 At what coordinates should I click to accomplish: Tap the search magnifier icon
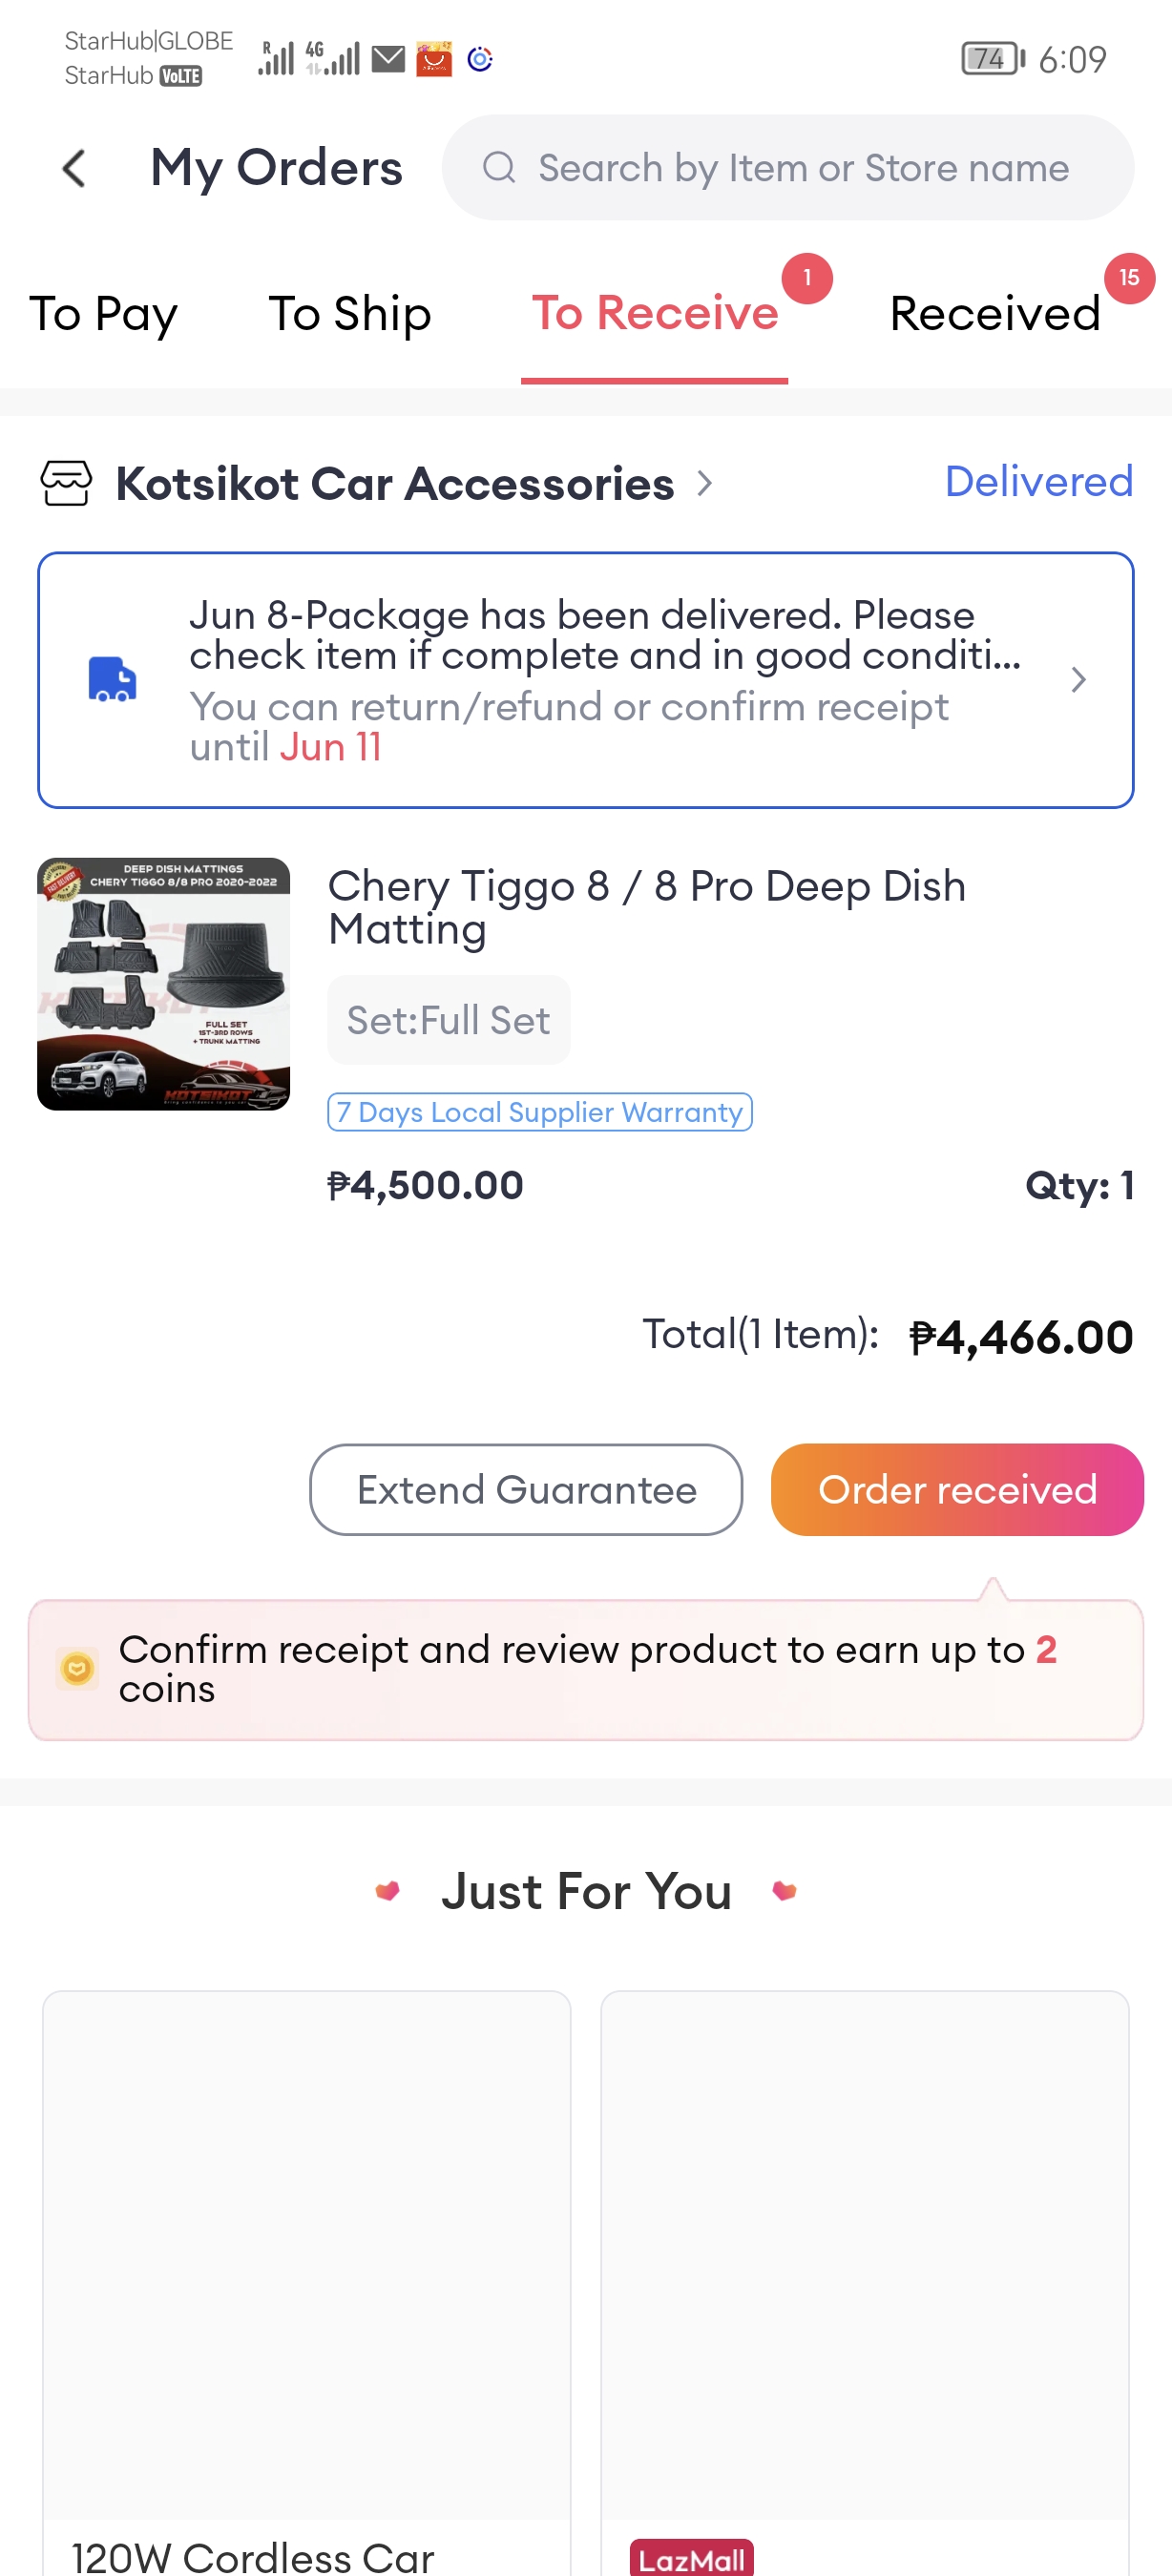tap(499, 168)
